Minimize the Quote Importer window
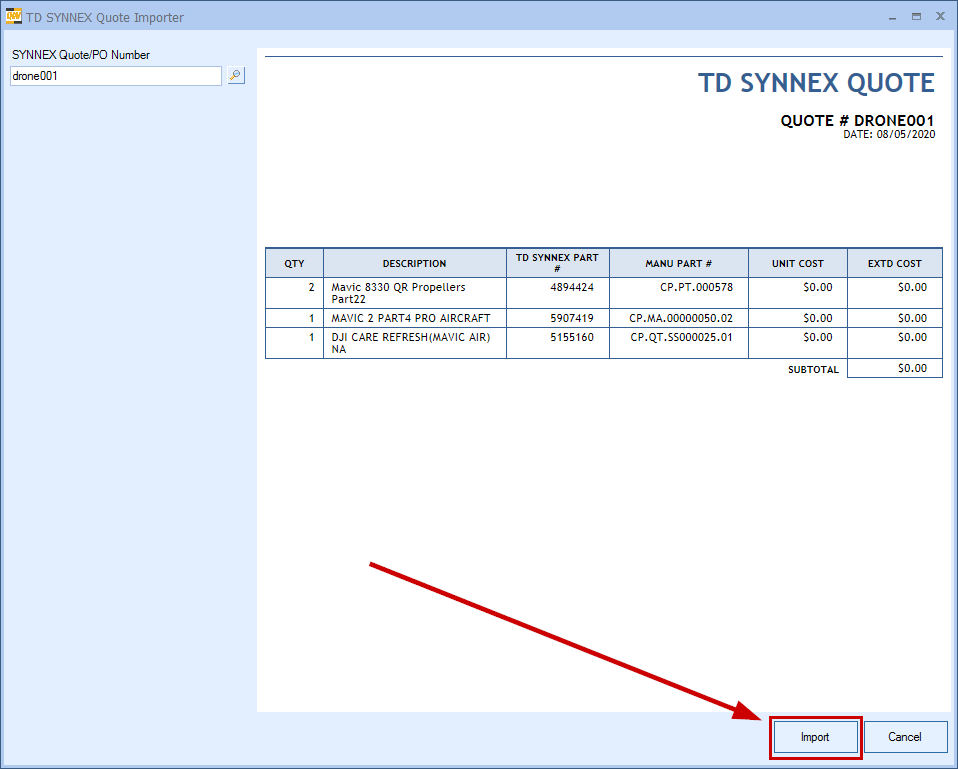Image resolution: width=958 pixels, height=769 pixels. tap(893, 17)
